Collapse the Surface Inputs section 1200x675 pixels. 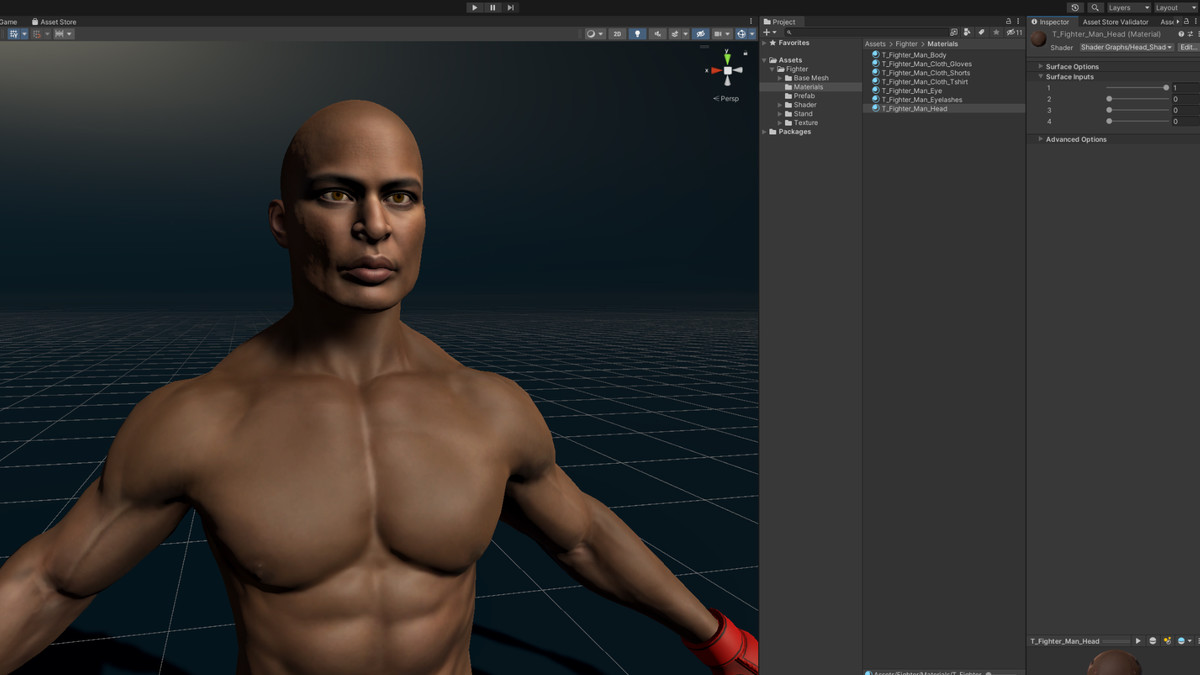pos(1041,77)
